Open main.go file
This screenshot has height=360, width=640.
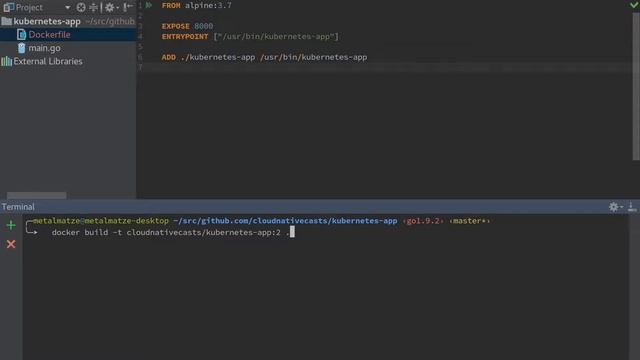click(44, 48)
